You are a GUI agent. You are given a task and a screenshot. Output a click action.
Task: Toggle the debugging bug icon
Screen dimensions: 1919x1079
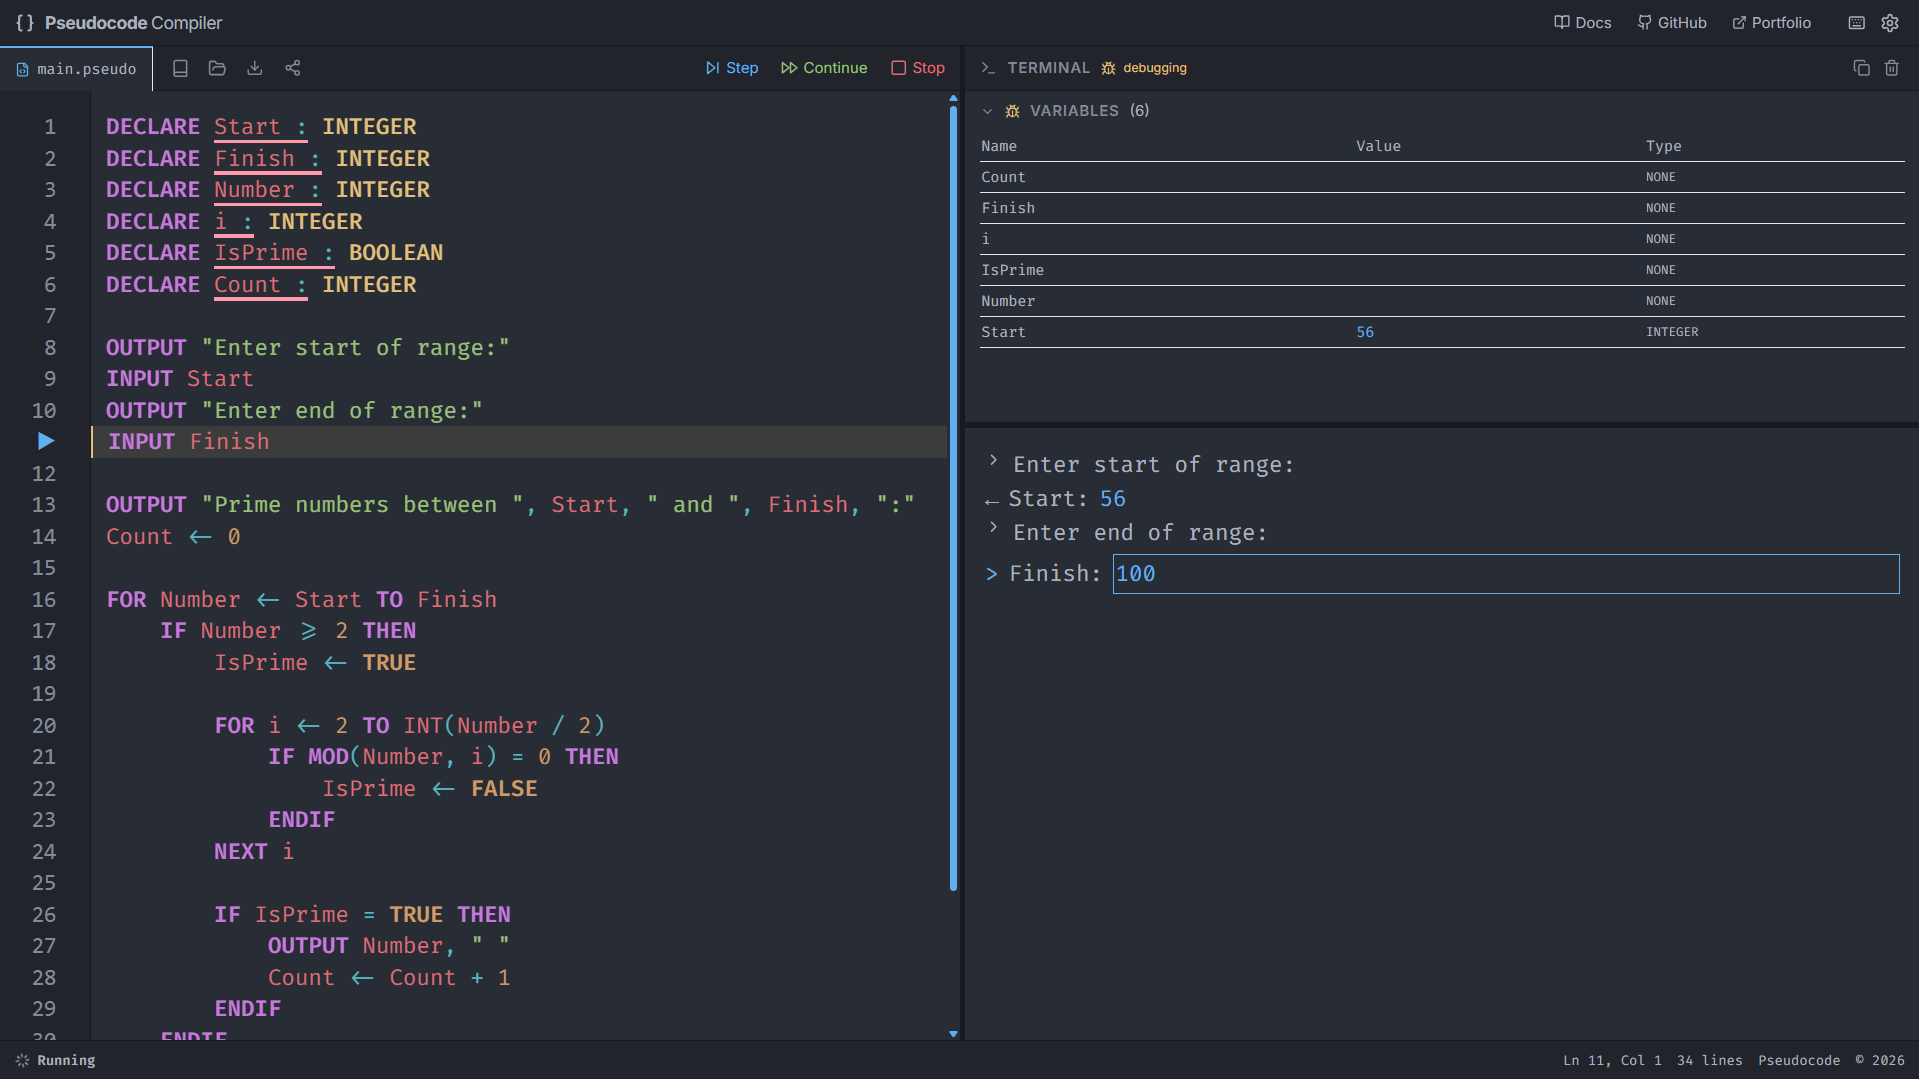click(x=1107, y=68)
